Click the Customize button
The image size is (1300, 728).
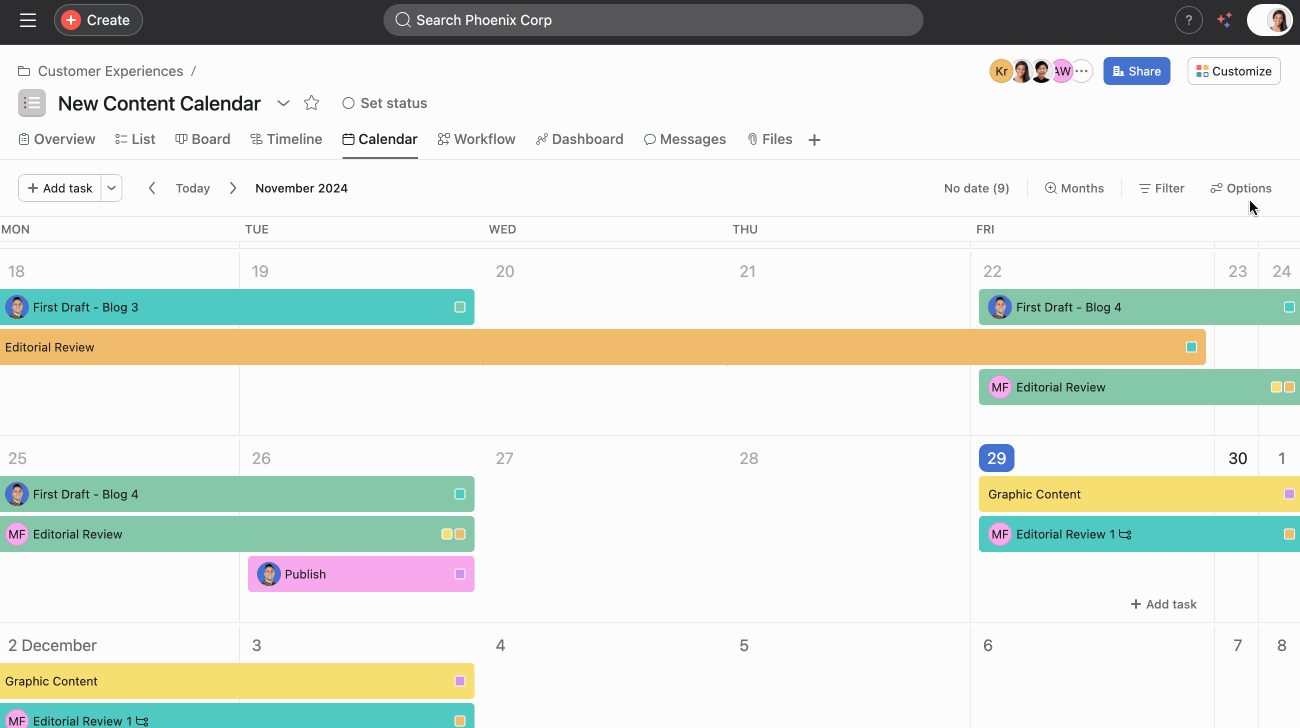click(1233, 71)
